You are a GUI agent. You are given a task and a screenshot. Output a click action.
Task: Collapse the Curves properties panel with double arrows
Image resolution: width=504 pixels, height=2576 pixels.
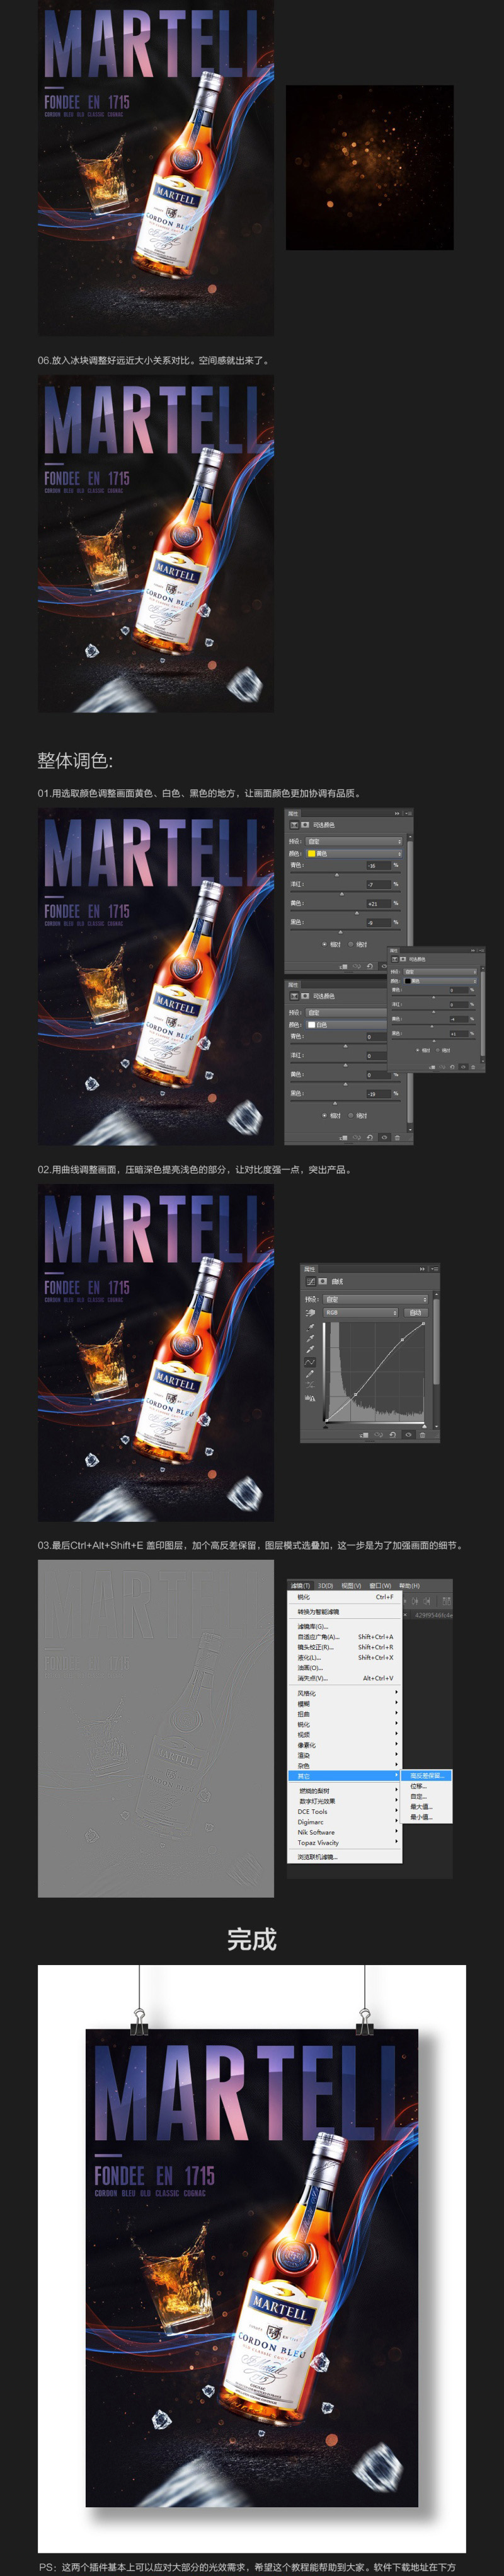tap(422, 1269)
